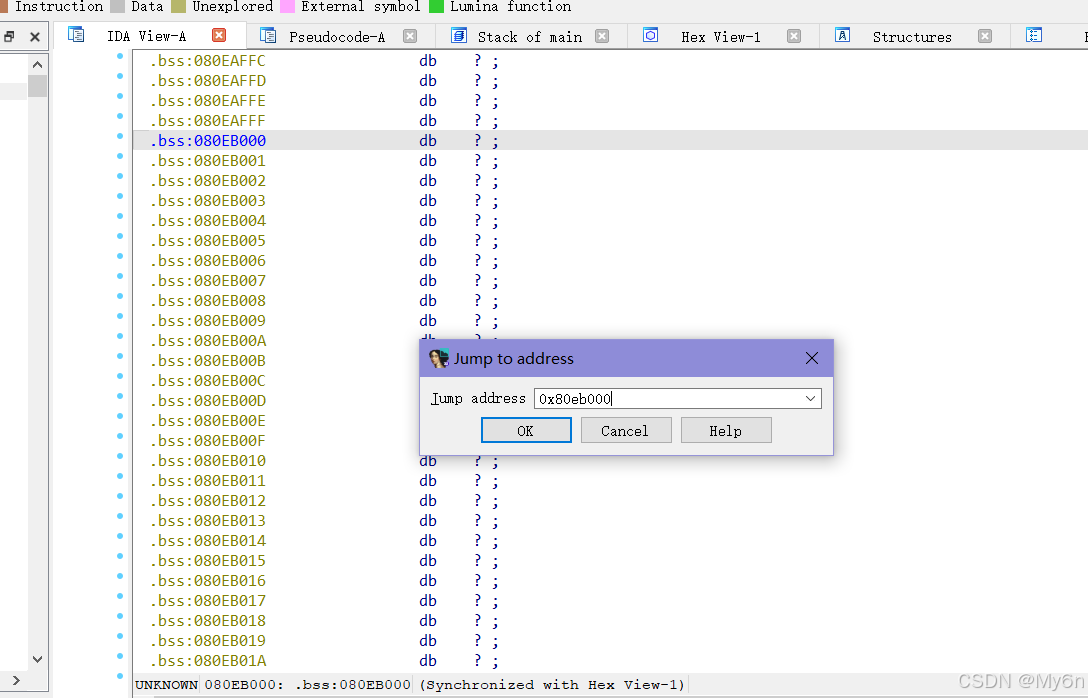This screenshot has height=698, width=1088.
Task: Close the Pseudocode-A tab
Action: [x=410, y=36]
